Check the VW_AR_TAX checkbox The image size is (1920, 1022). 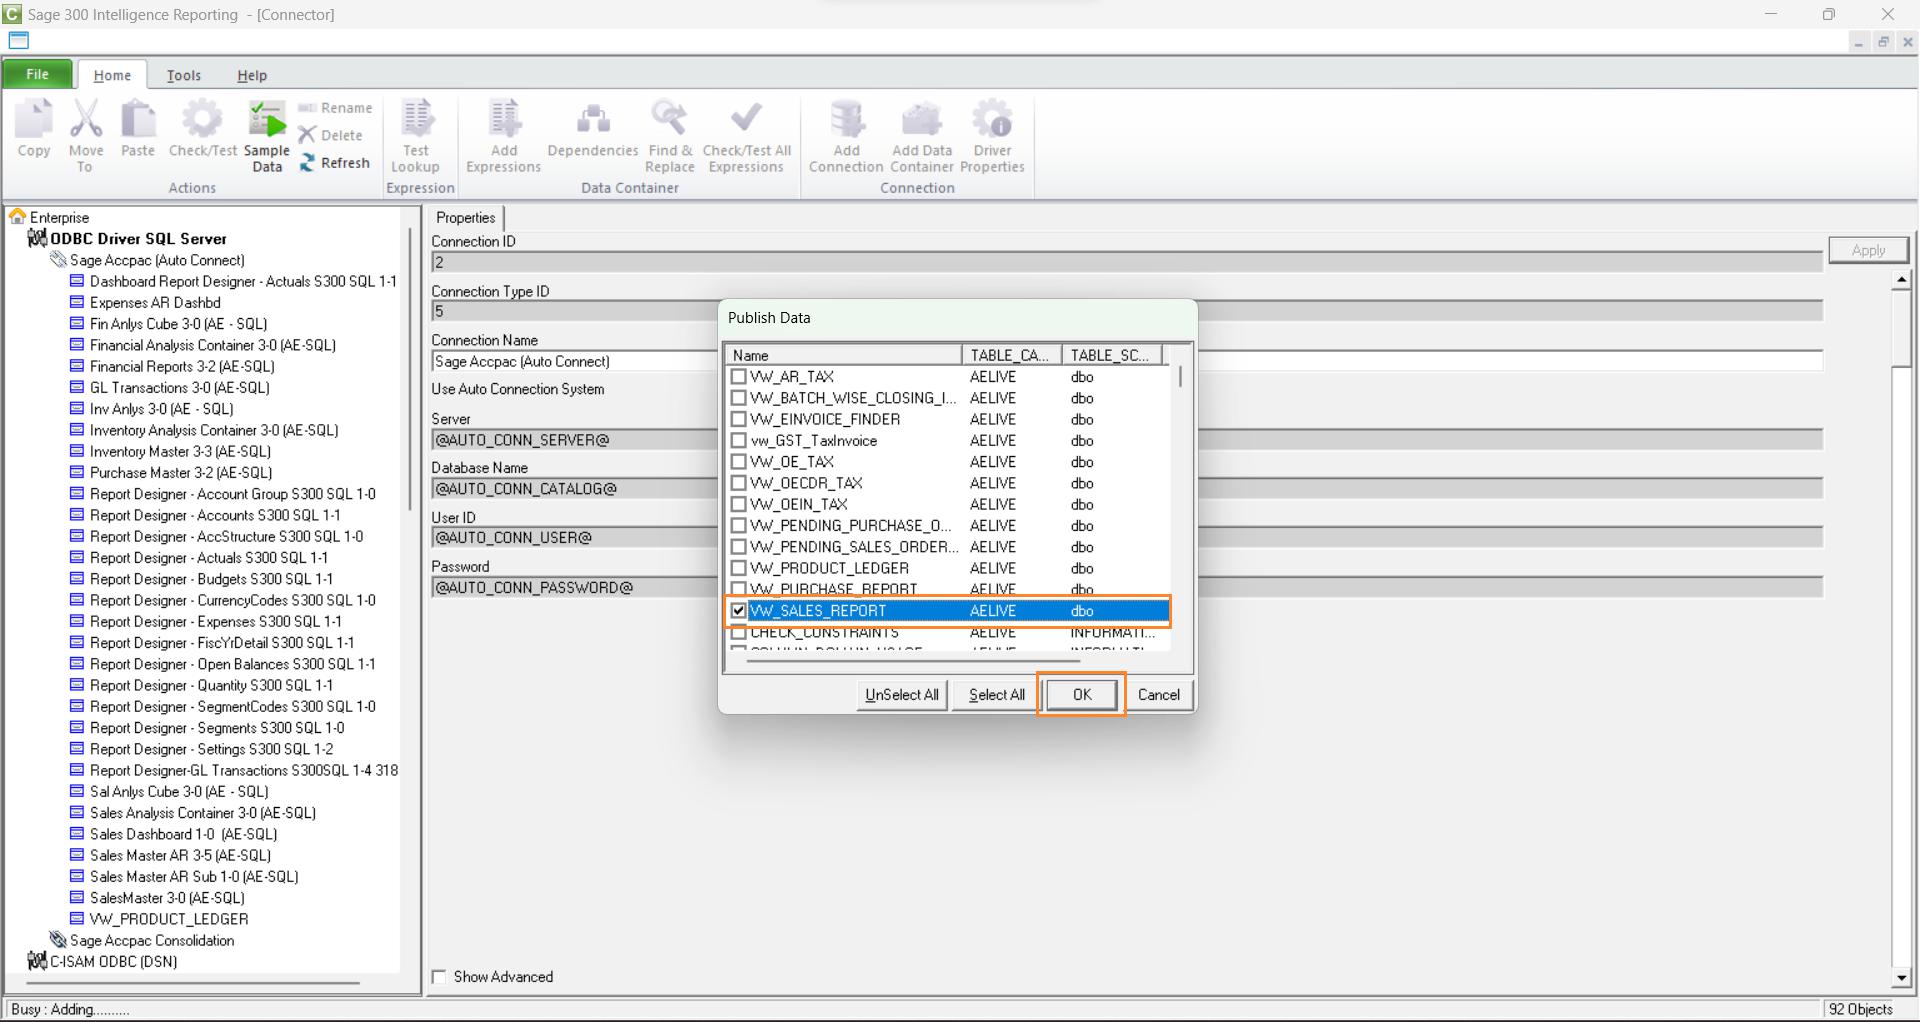[x=739, y=377]
